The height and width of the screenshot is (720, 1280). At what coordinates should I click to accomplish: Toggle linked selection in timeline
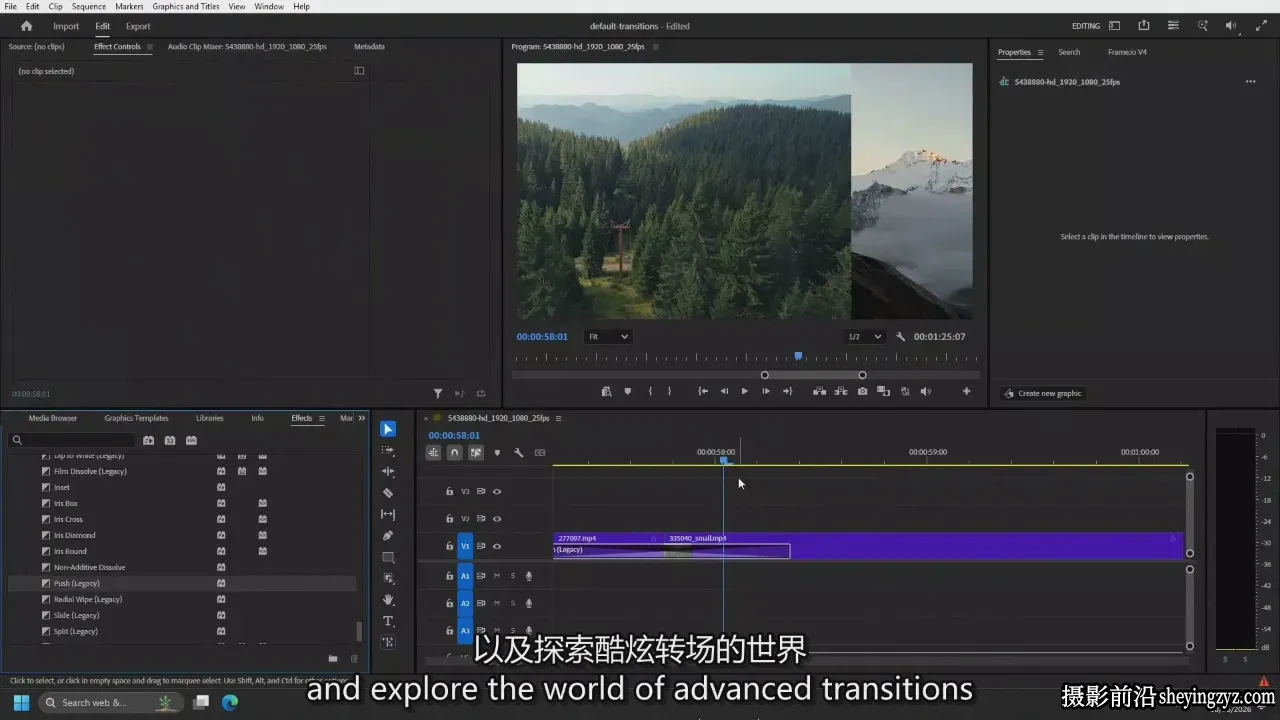(x=476, y=453)
